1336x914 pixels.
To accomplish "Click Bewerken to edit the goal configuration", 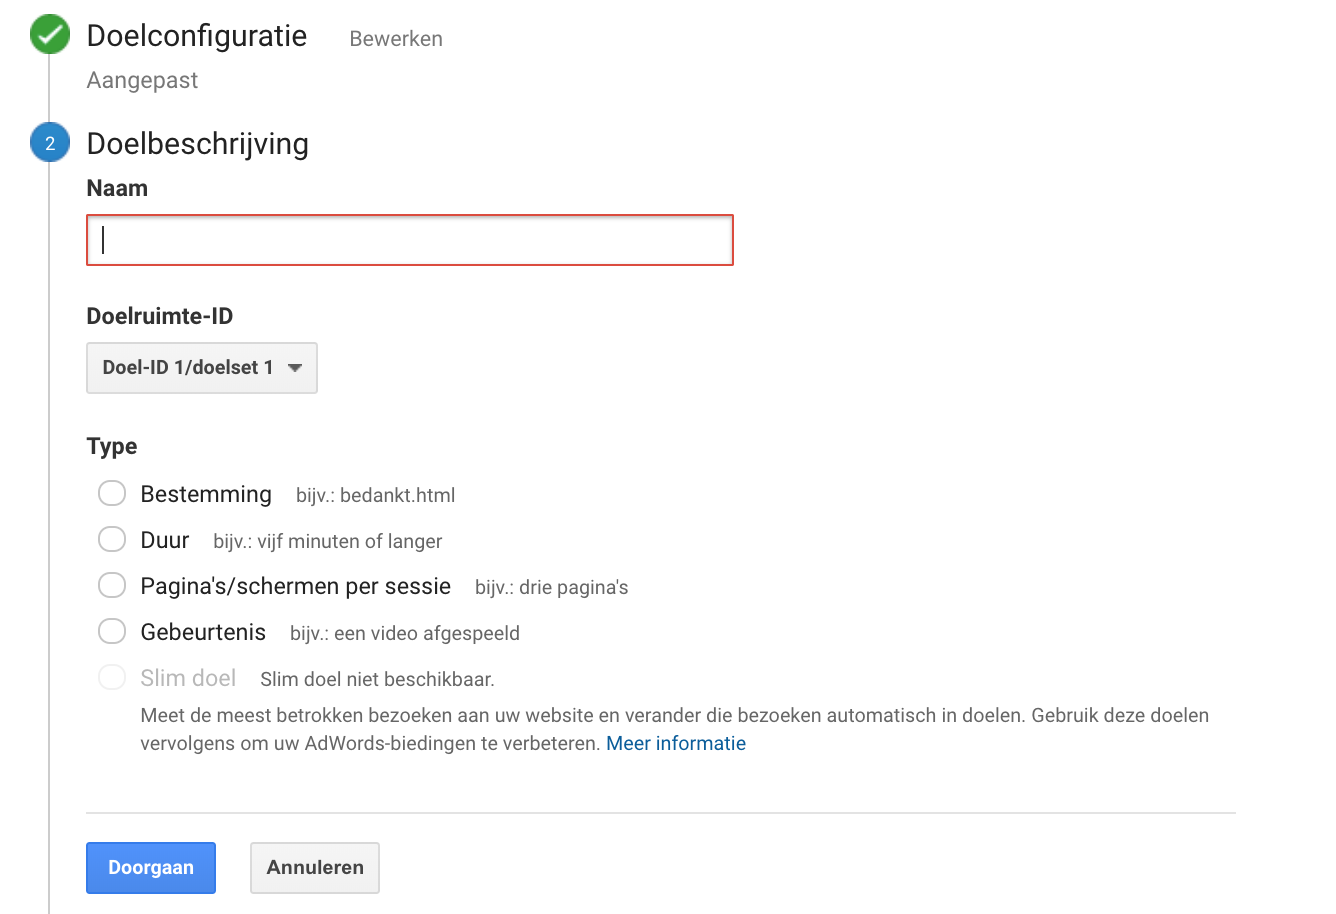I will (x=396, y=39).
